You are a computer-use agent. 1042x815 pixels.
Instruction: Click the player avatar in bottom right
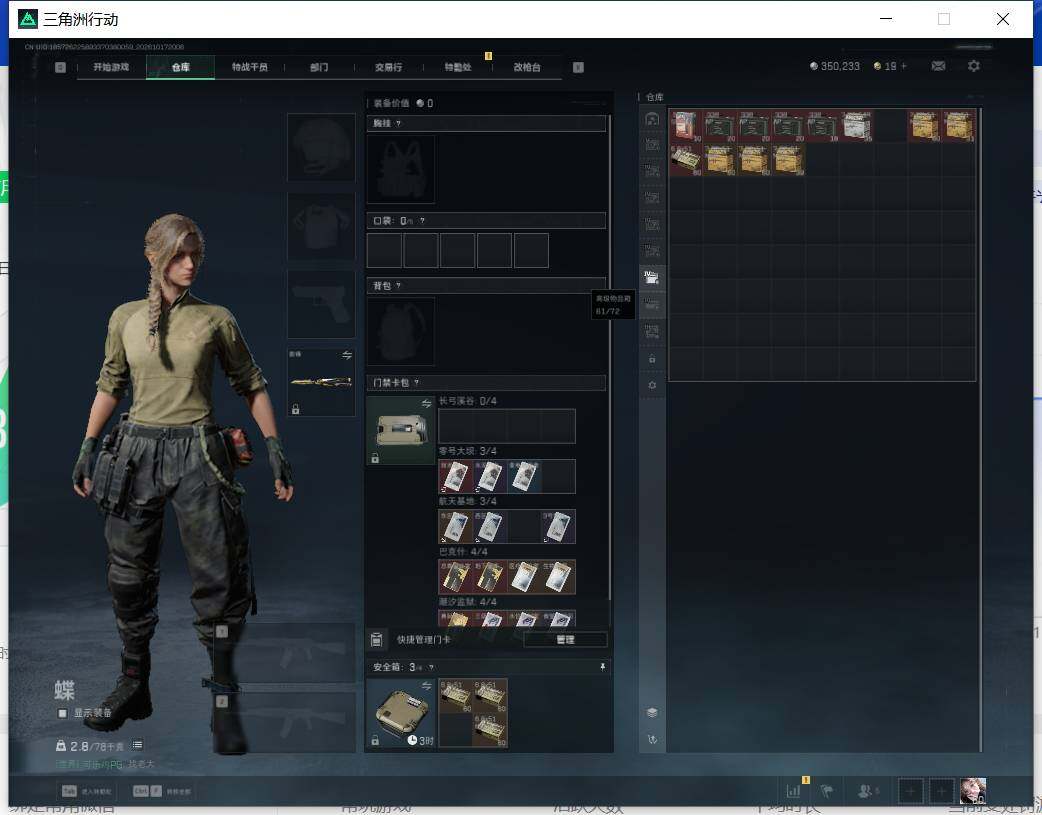973,790
